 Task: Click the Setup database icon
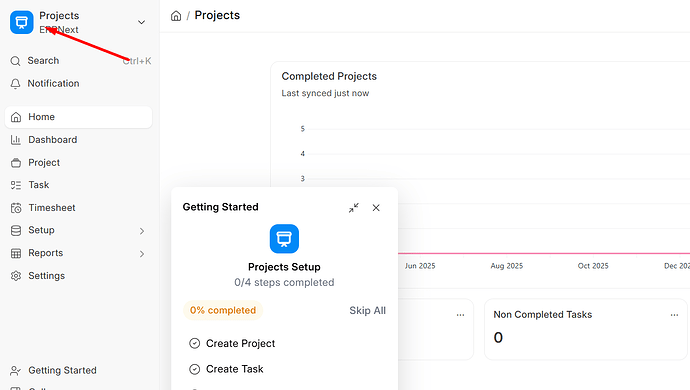click(16, 231)
